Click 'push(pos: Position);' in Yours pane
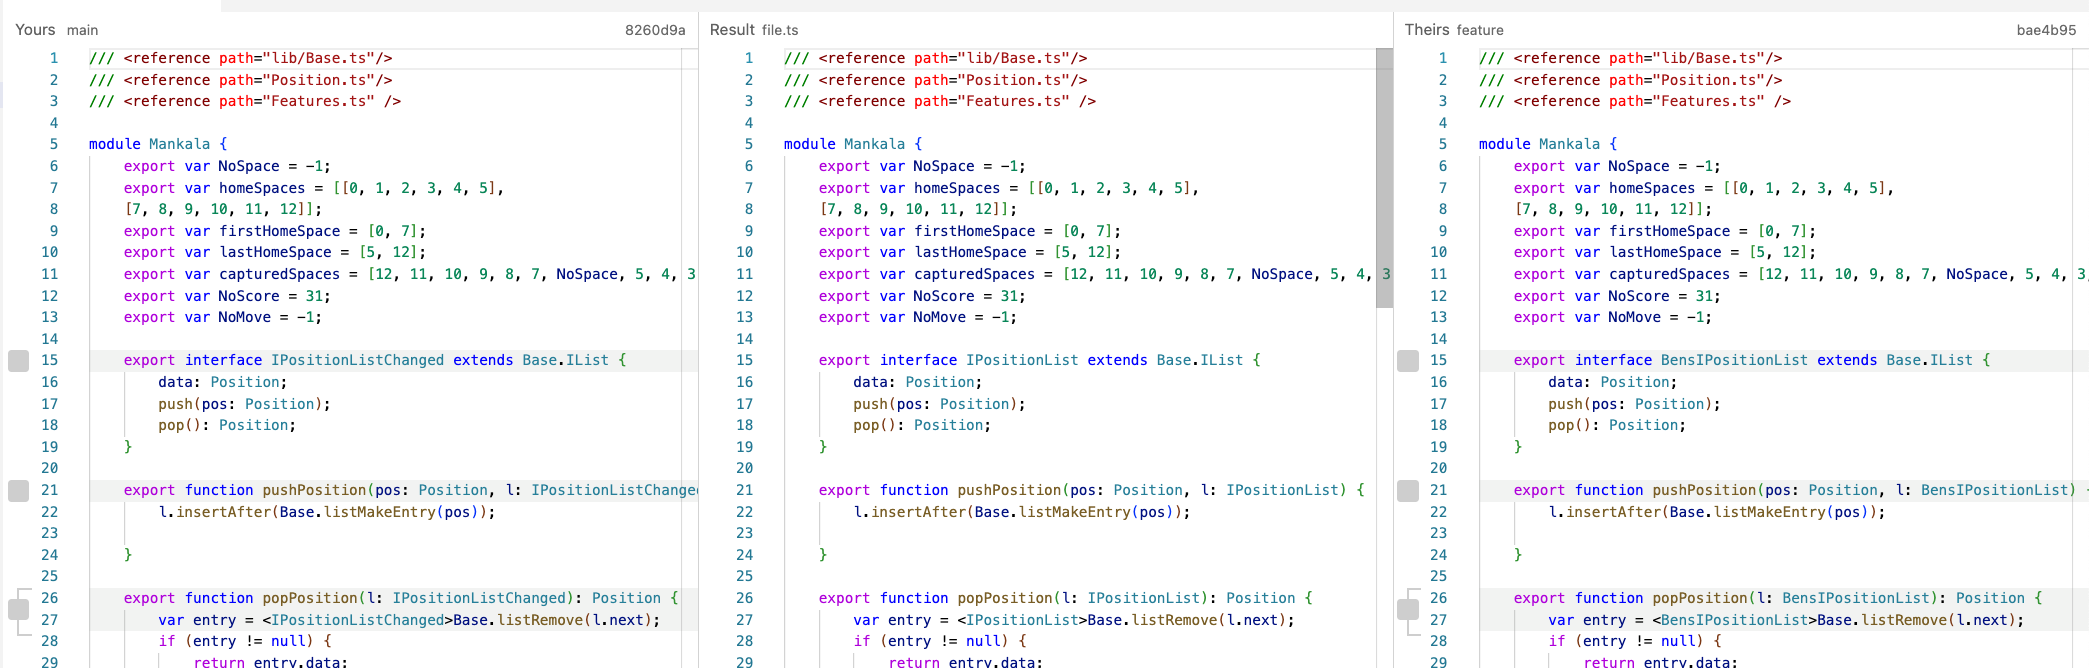This screenshot has height=668, width=2089. tap(244, 404)
